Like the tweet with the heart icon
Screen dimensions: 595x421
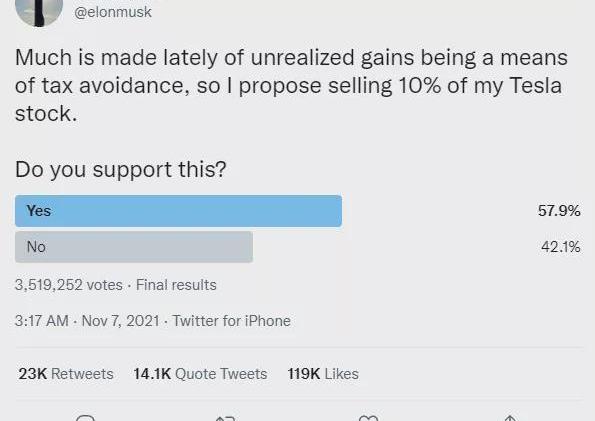pos(368,418)
